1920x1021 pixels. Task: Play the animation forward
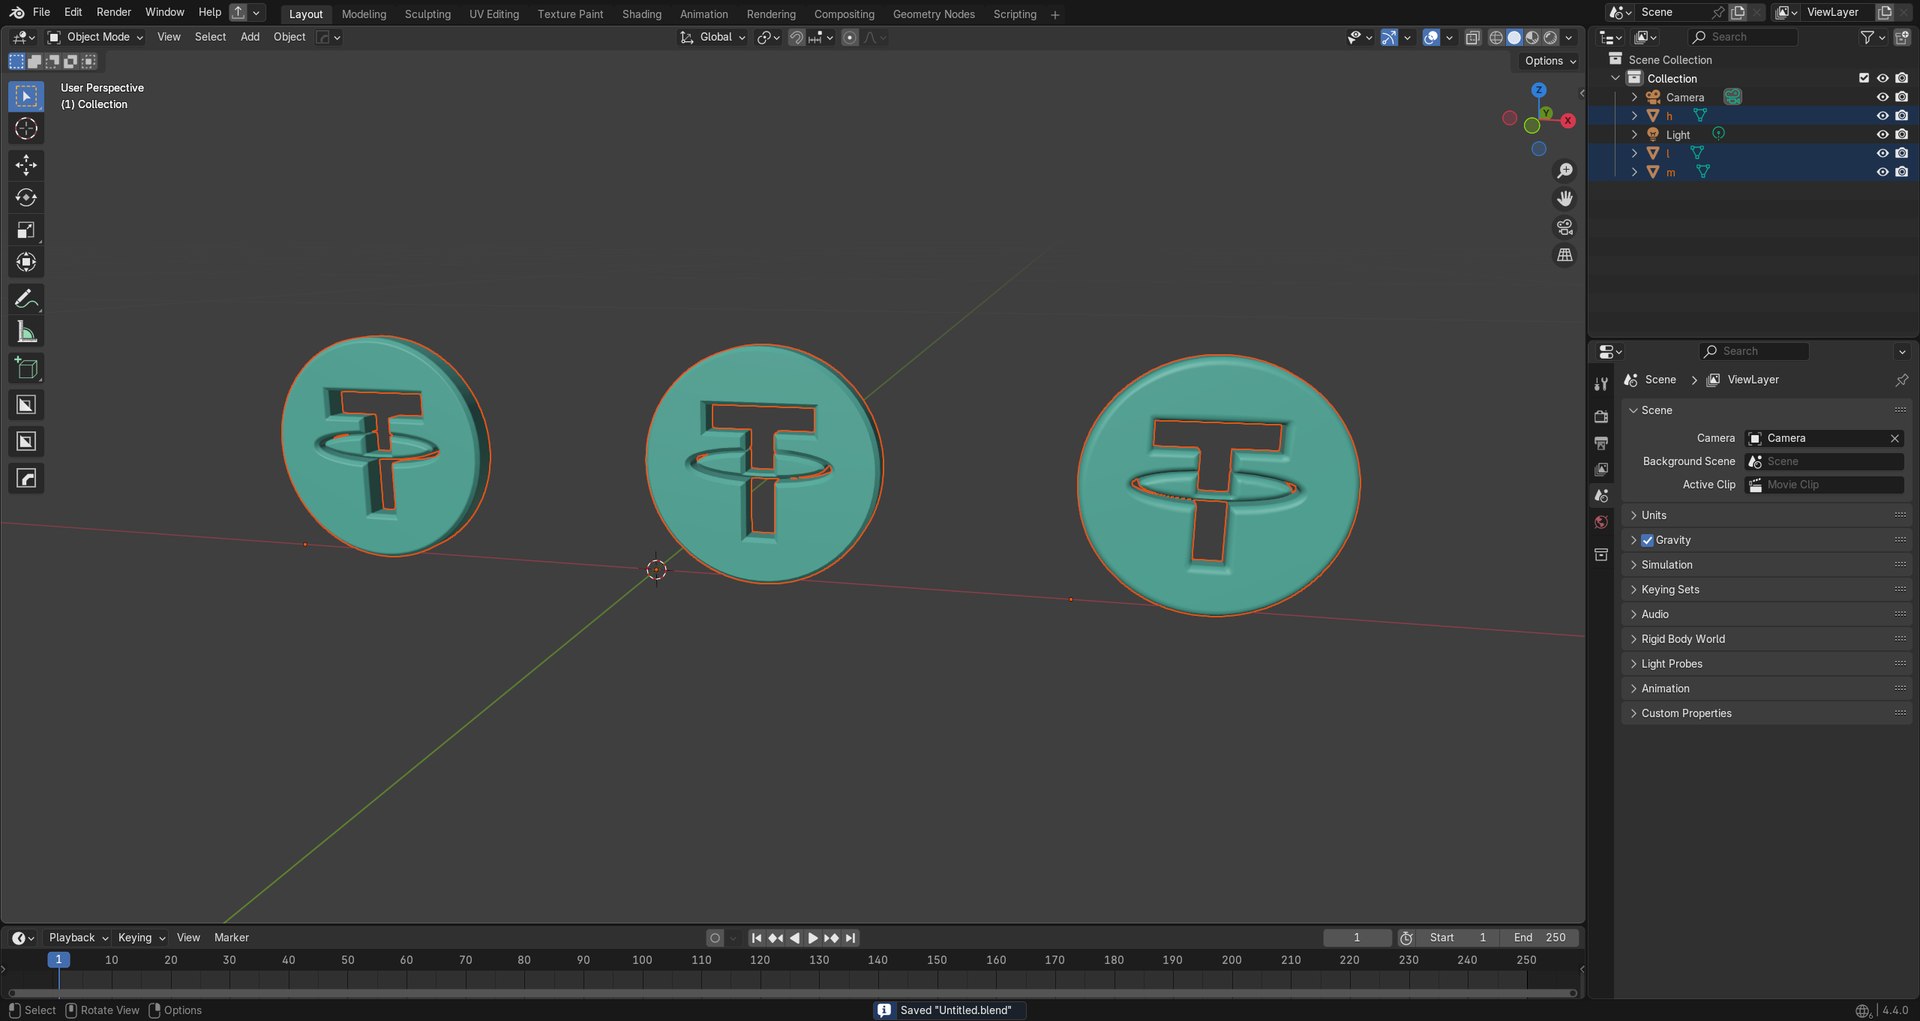click(x=813, y=938)
